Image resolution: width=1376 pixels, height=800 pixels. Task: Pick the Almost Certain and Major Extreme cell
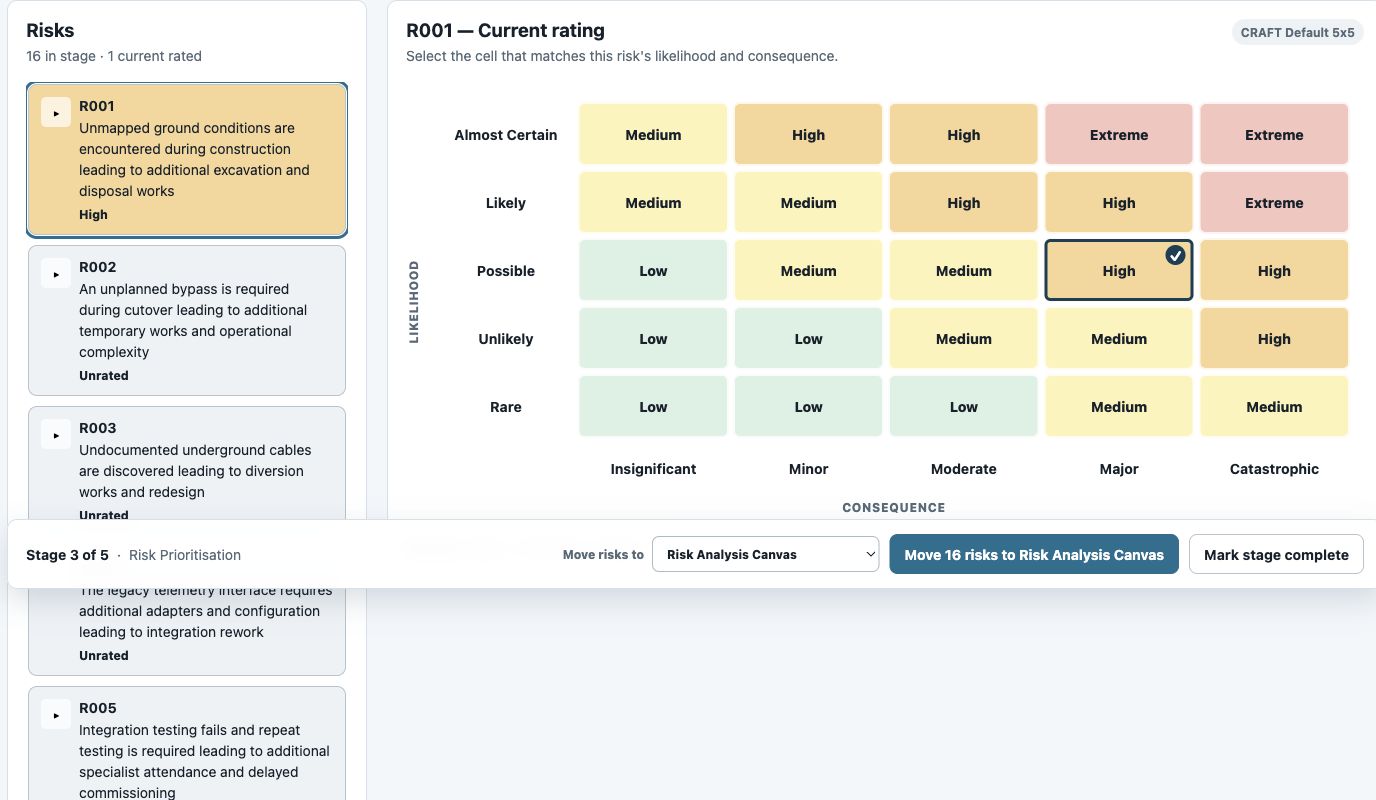point(1119,134)
